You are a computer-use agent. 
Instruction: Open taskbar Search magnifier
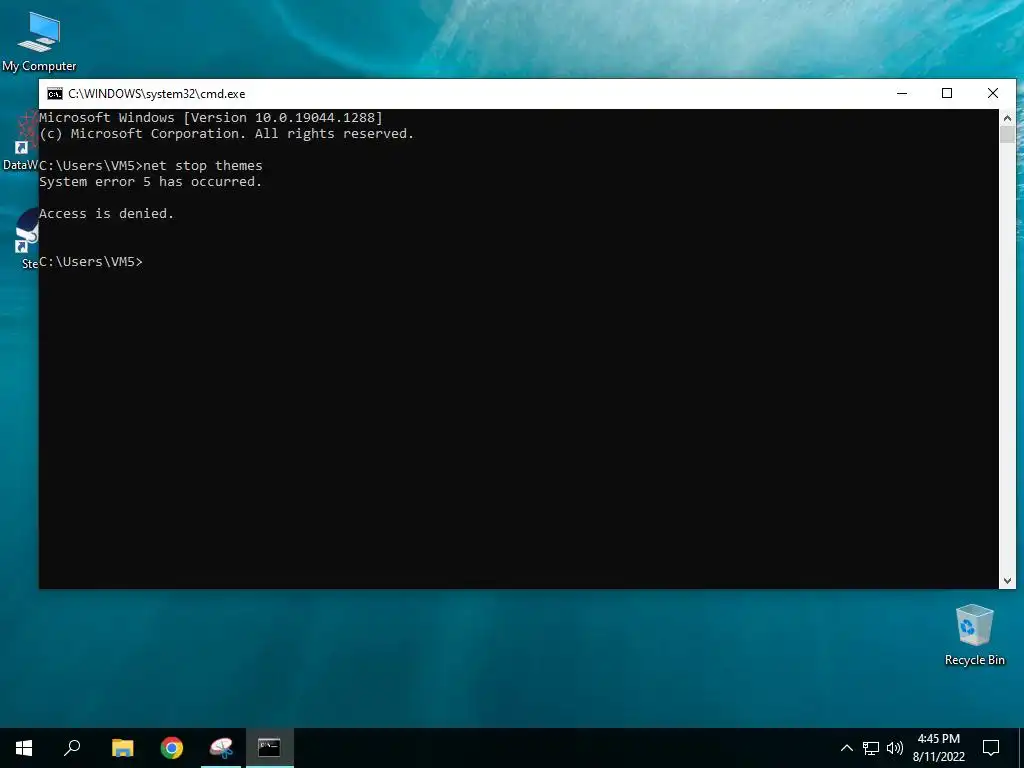point(72,748)
